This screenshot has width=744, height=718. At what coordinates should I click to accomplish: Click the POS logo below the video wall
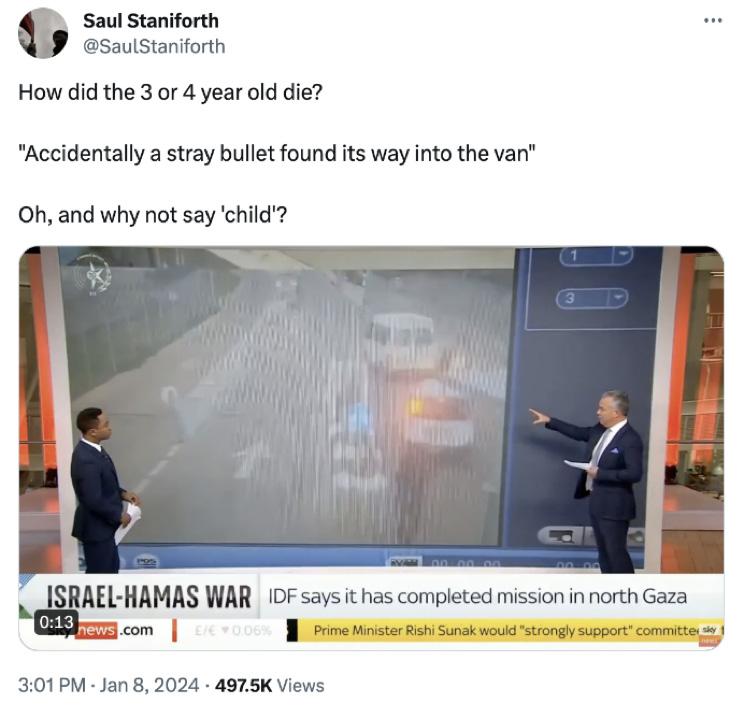[148, 562]
